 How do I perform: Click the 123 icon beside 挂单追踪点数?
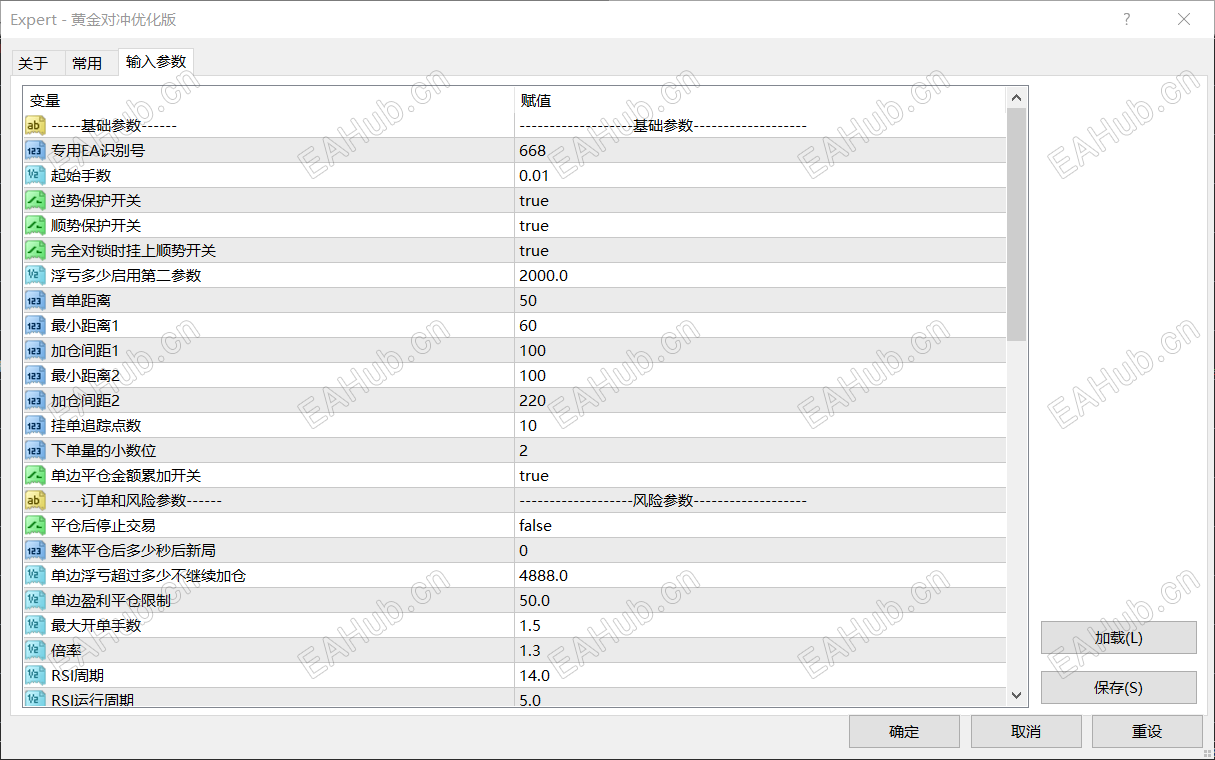click(x=35, y=425)
